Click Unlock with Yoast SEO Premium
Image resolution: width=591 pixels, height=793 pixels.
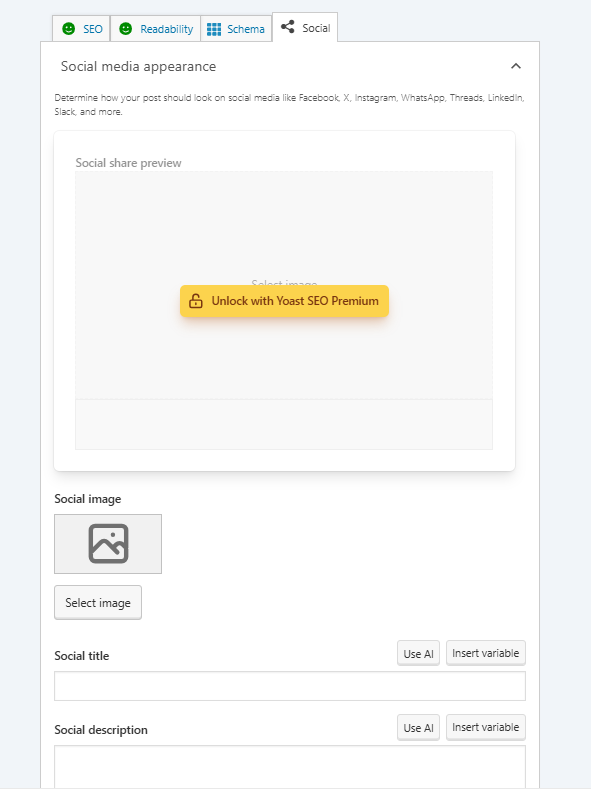tap(284, 301)
